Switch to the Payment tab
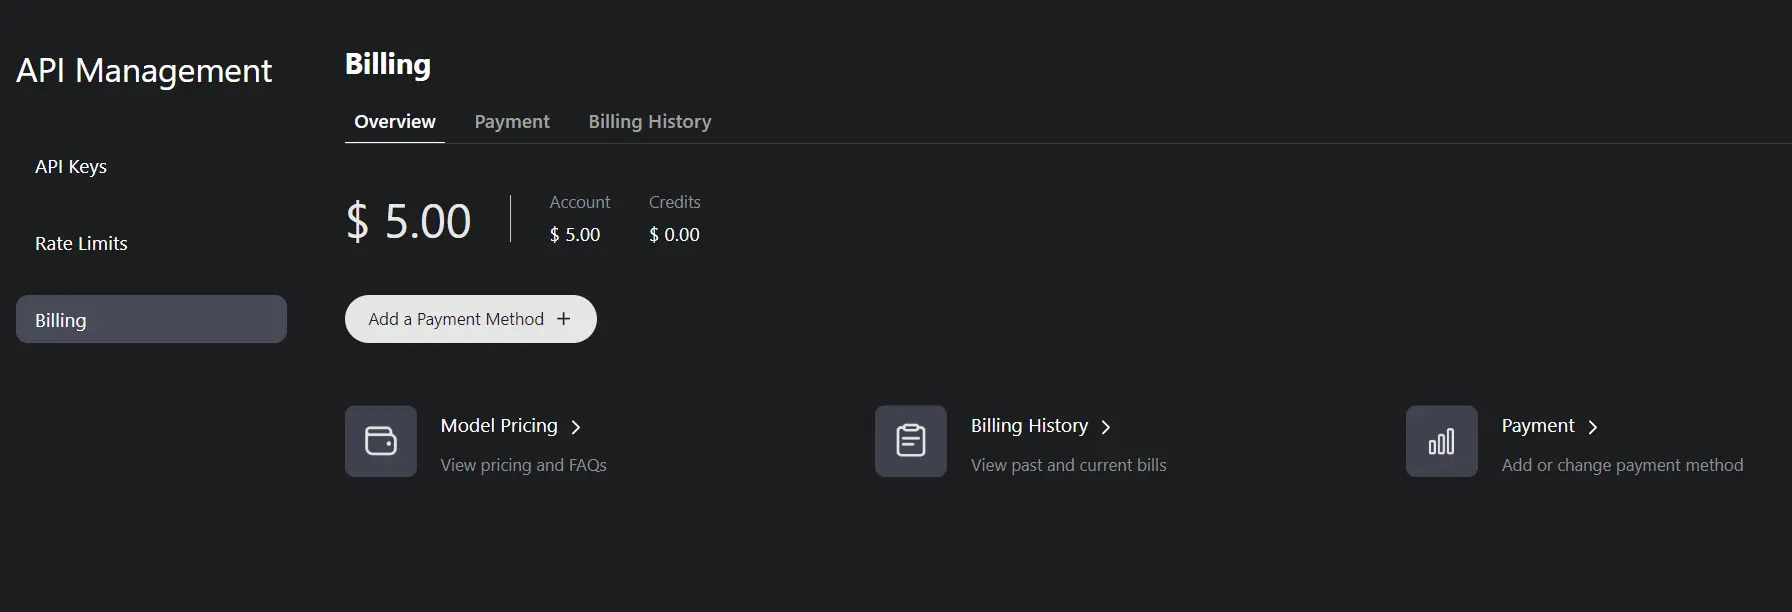1792x612 pixels. point(511,121)
